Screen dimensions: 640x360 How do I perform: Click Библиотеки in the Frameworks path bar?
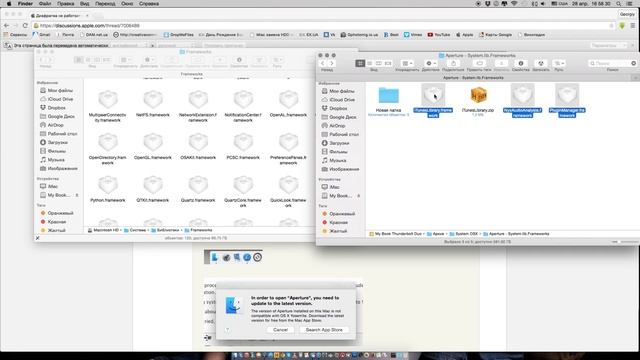pyautogui.click(x=165, y=230)
